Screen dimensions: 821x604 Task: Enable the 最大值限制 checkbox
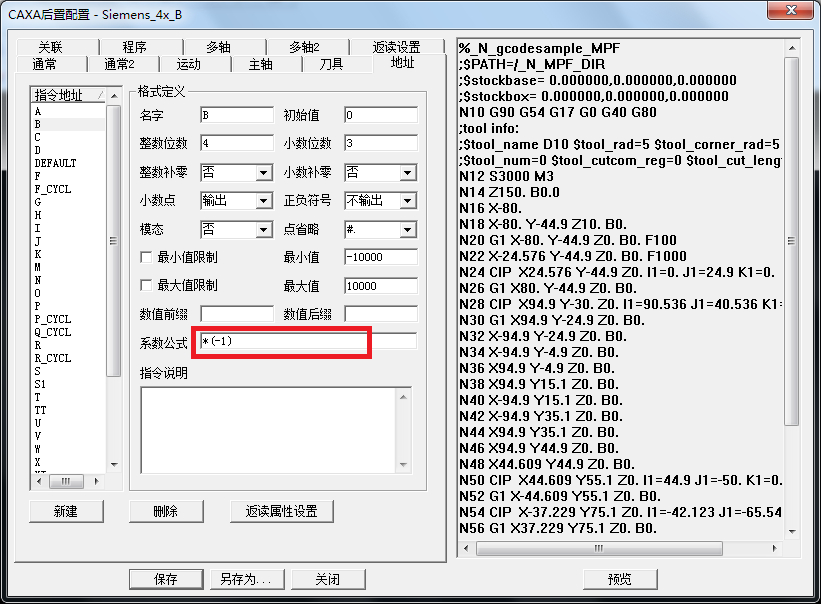point(146,285)
